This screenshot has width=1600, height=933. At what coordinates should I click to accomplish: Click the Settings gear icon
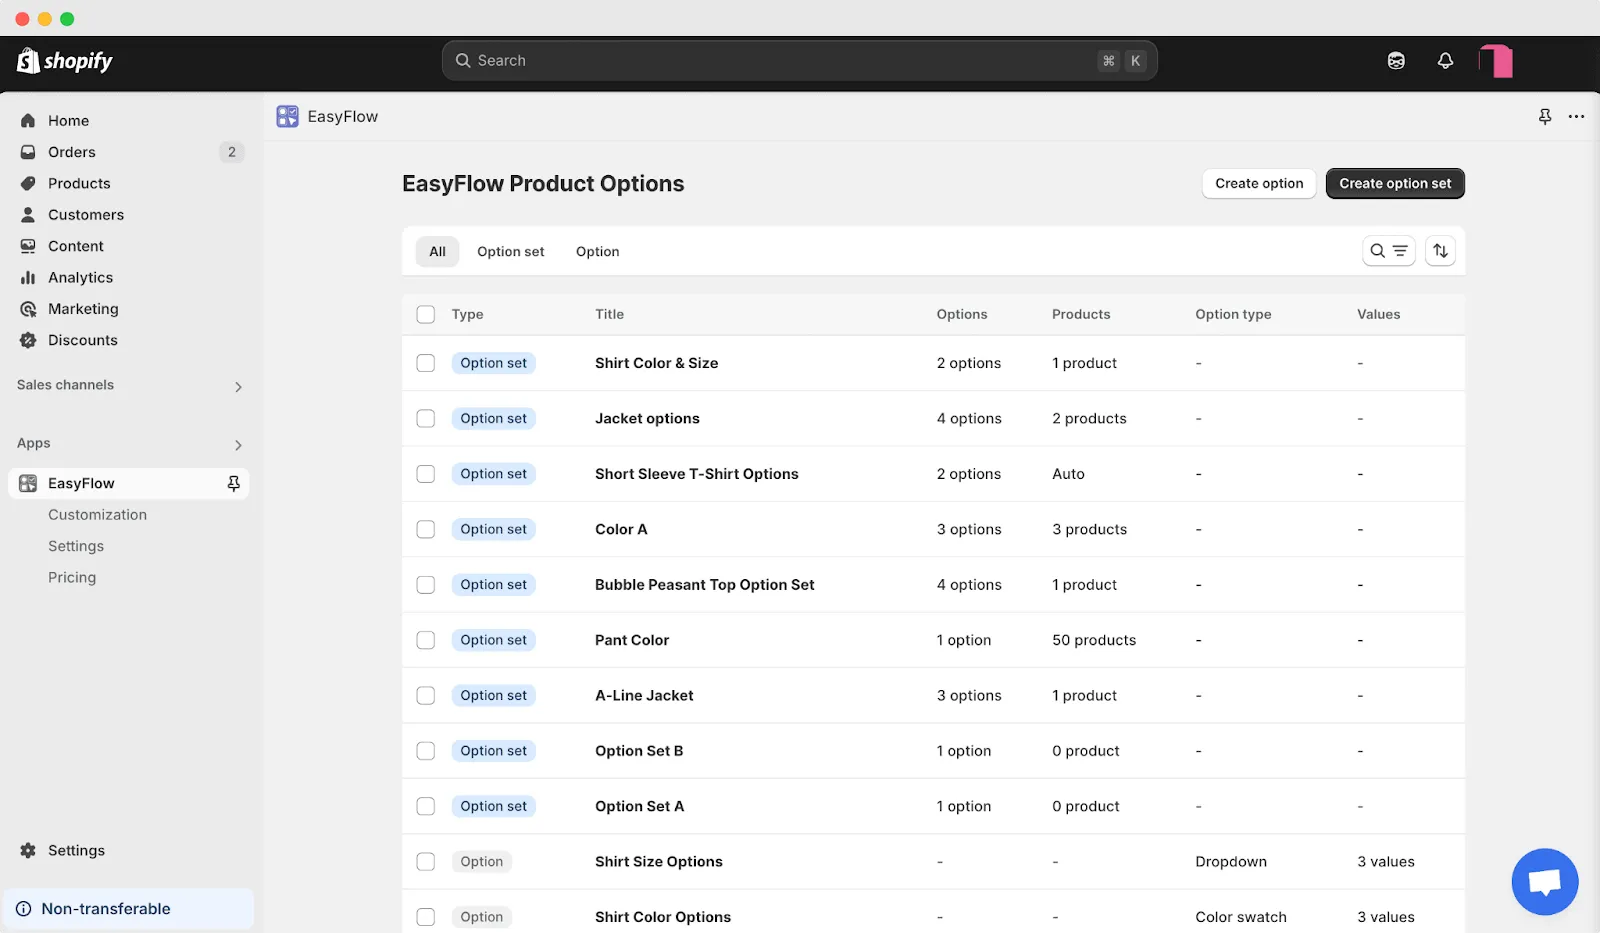click(28, 850)
